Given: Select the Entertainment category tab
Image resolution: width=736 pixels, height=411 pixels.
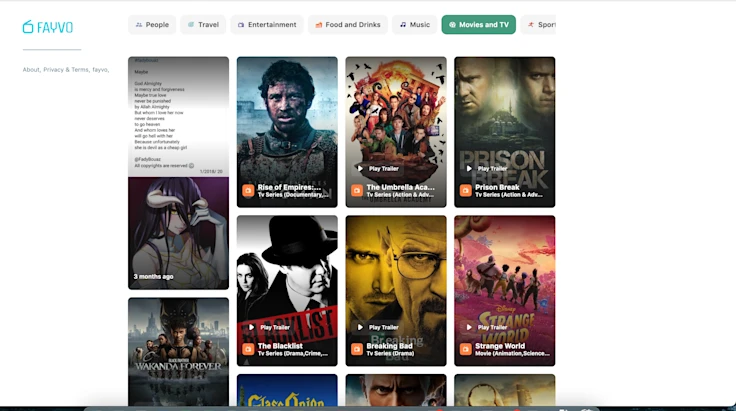Looking at the screenshot, I should (267, 25).
